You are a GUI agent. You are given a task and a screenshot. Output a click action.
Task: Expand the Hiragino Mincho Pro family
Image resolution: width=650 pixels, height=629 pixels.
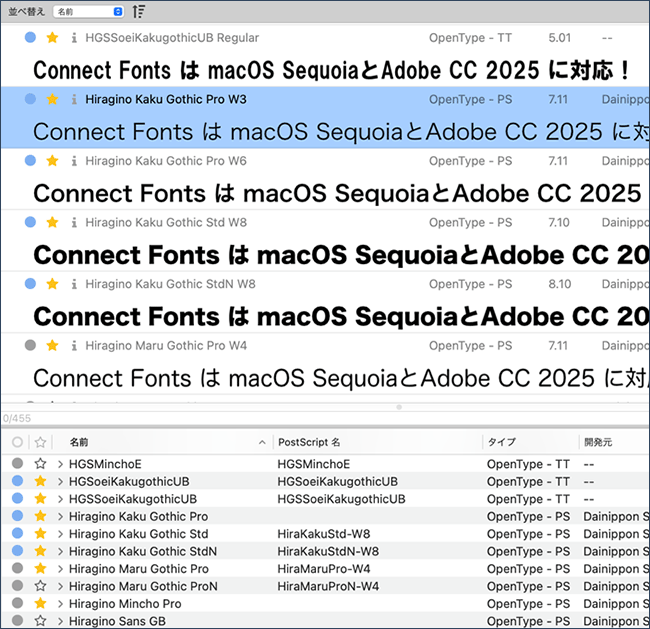pyautogui.click(x=60, y=603)
